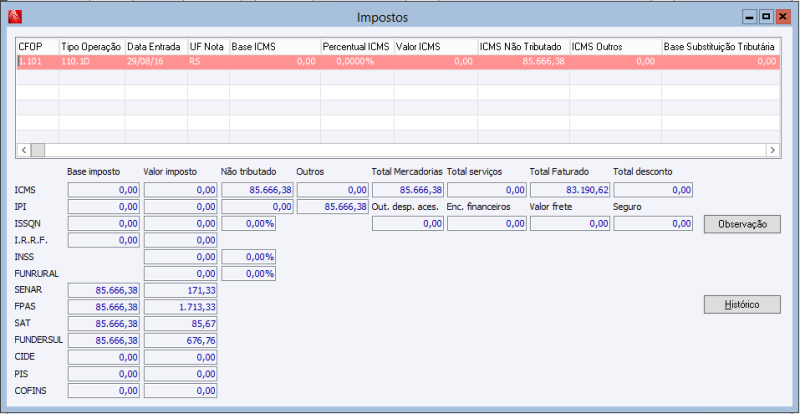Click the Total Faturado field 83.190,62

pos(570,190)
